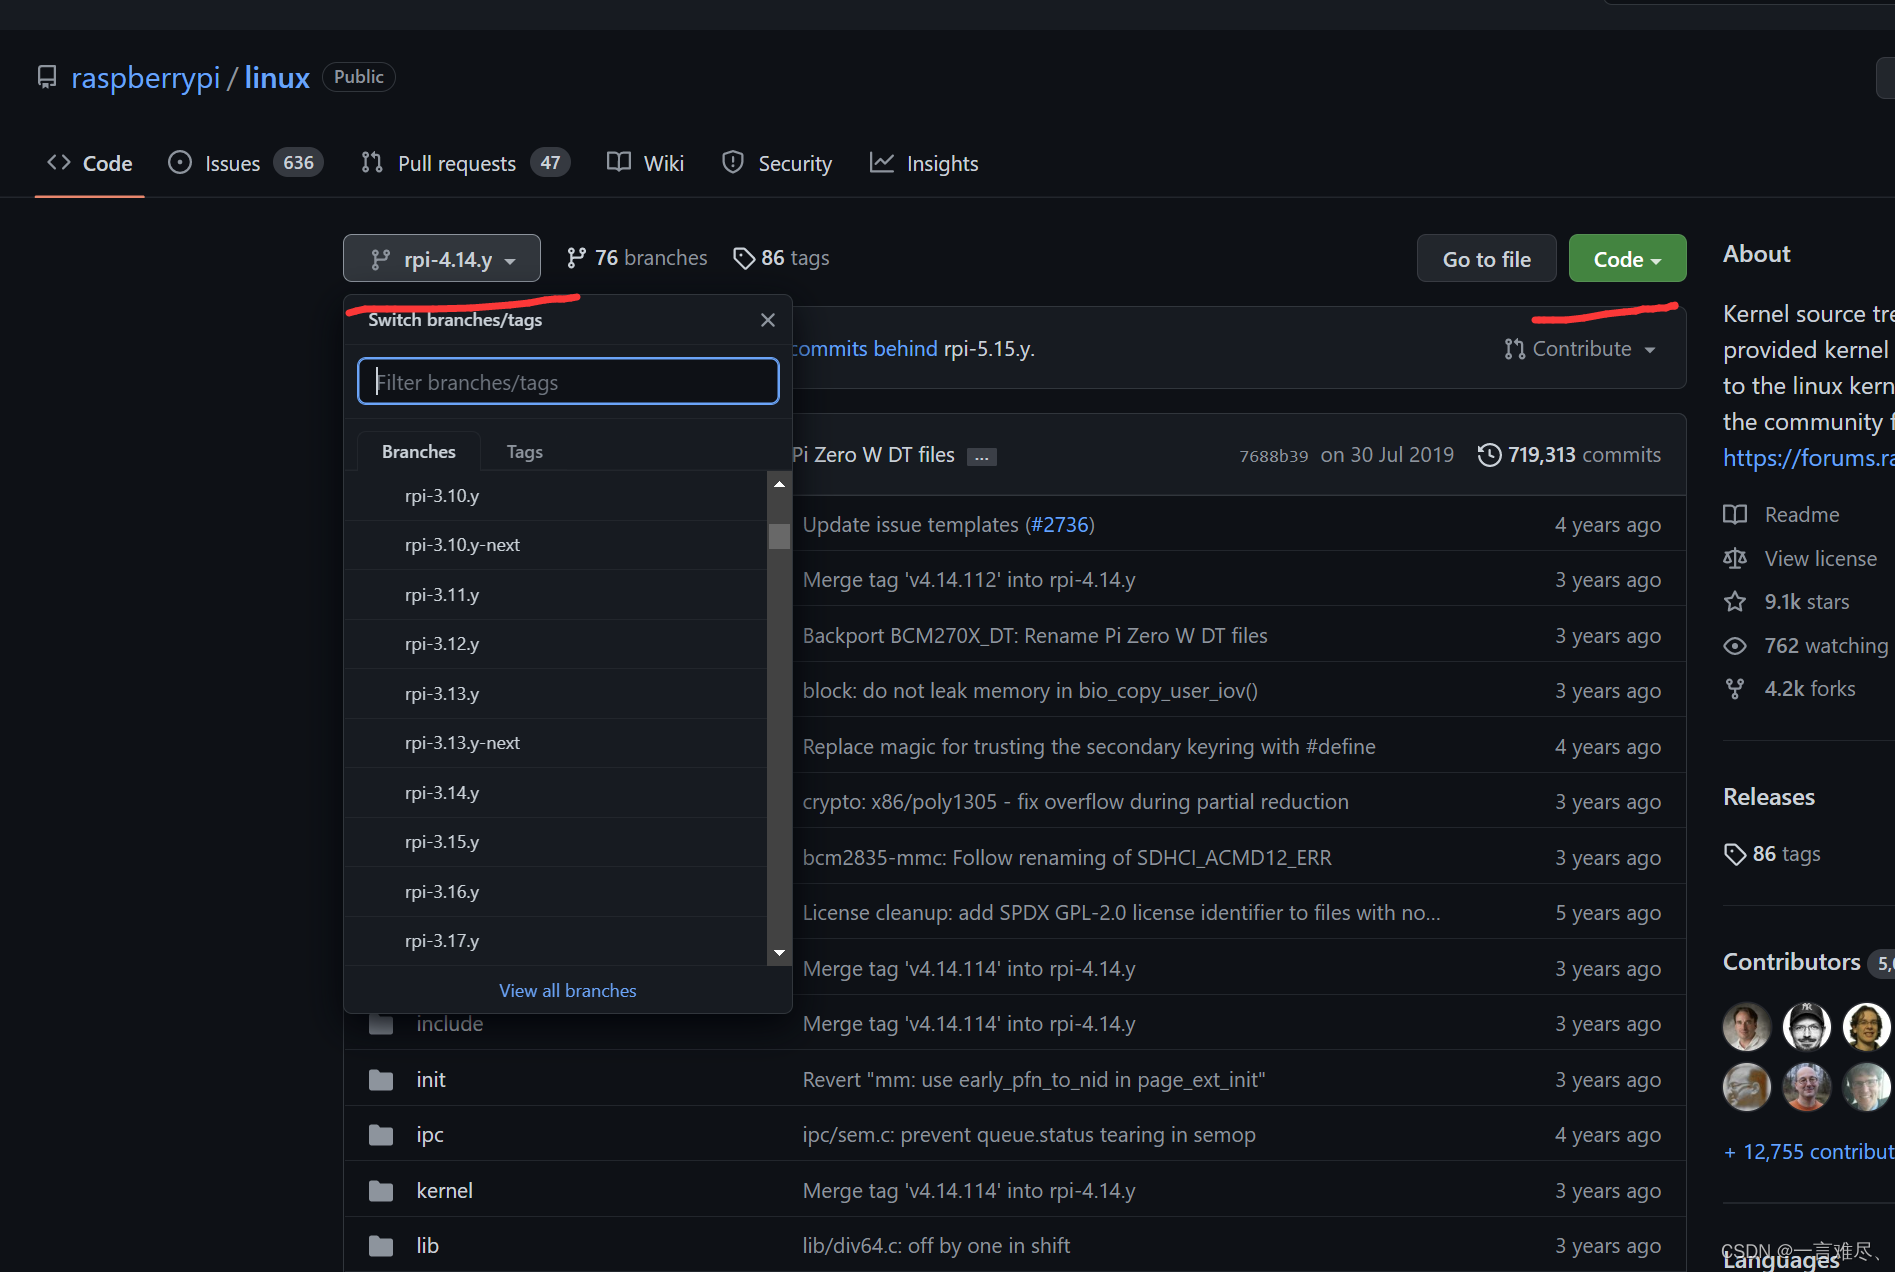This screenshot has width=1895, height=1272.
Task: Select branch rpi-3.14.y
Action: [556, 793]
